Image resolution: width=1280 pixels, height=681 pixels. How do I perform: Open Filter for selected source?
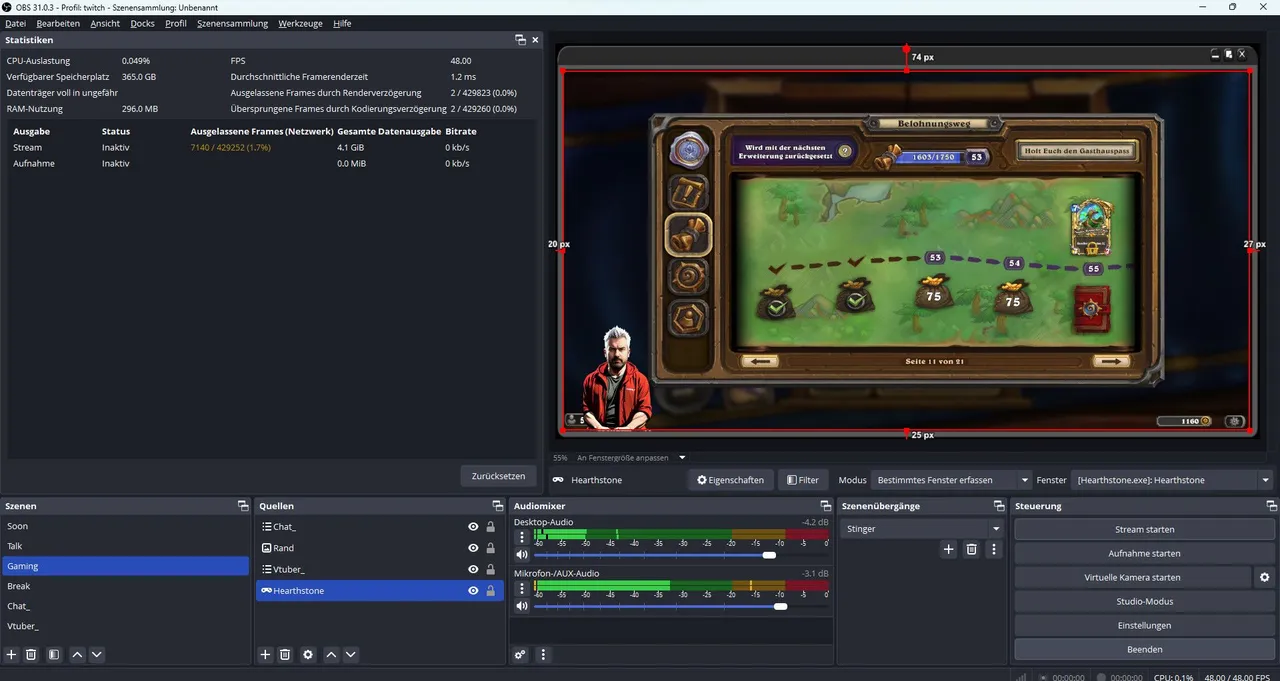pyautogui.click(x=803, y=480)
